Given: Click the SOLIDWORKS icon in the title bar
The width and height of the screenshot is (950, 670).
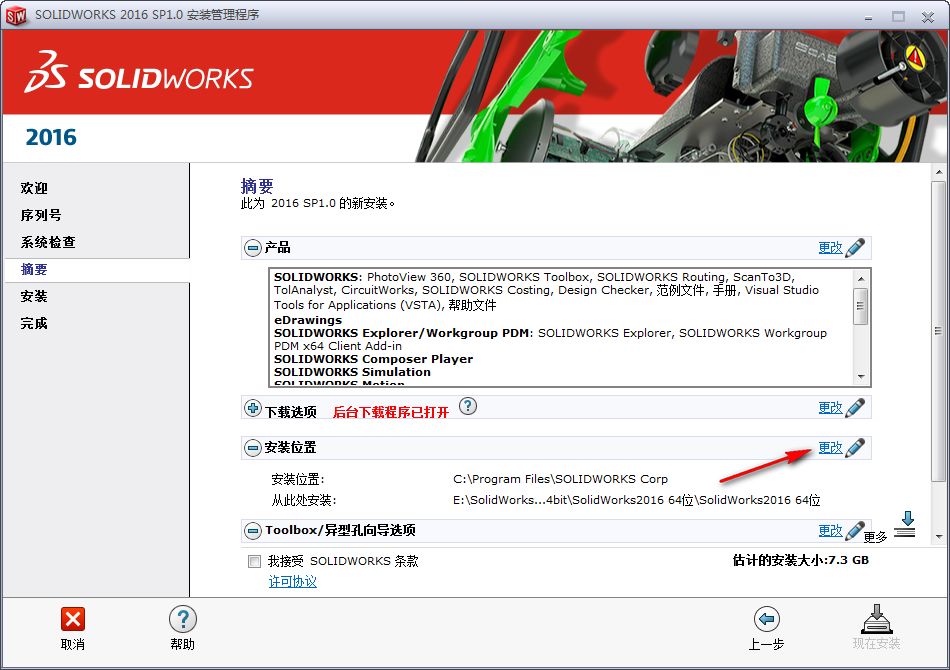Looking at the screenshot, I should point(16,16).
